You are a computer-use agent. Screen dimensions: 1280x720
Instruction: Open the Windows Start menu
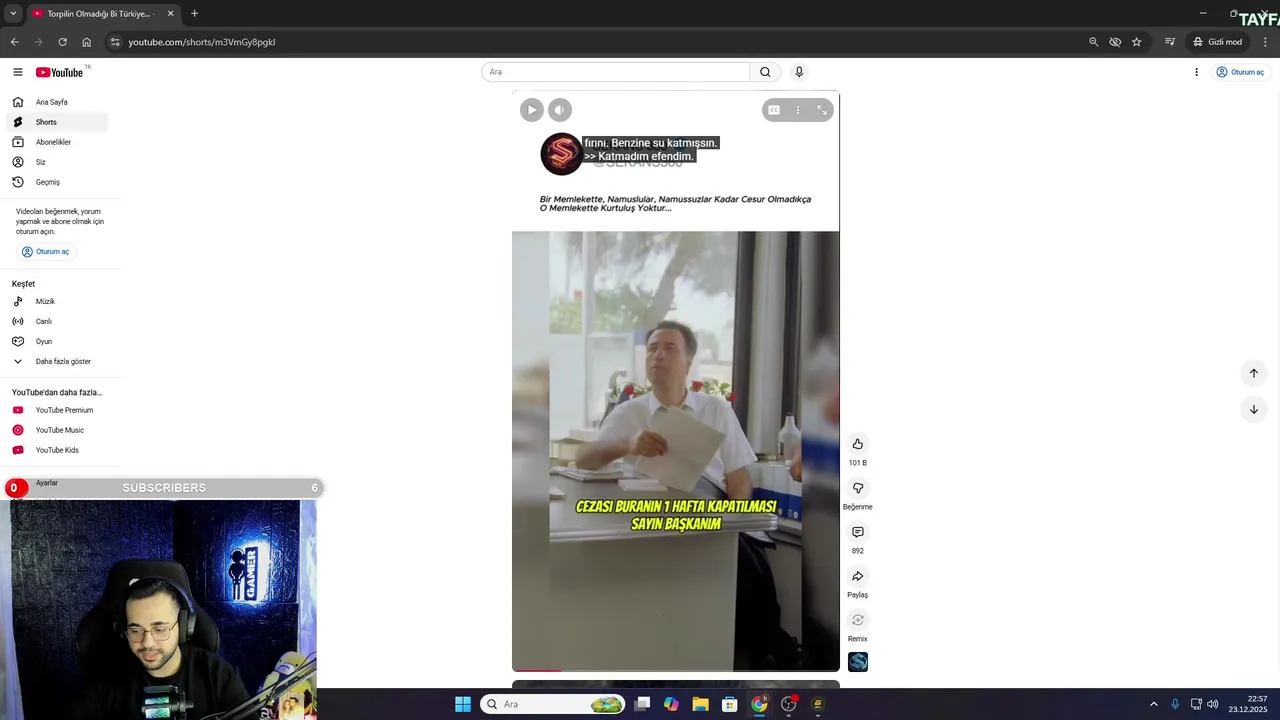[x=463, y=704]
